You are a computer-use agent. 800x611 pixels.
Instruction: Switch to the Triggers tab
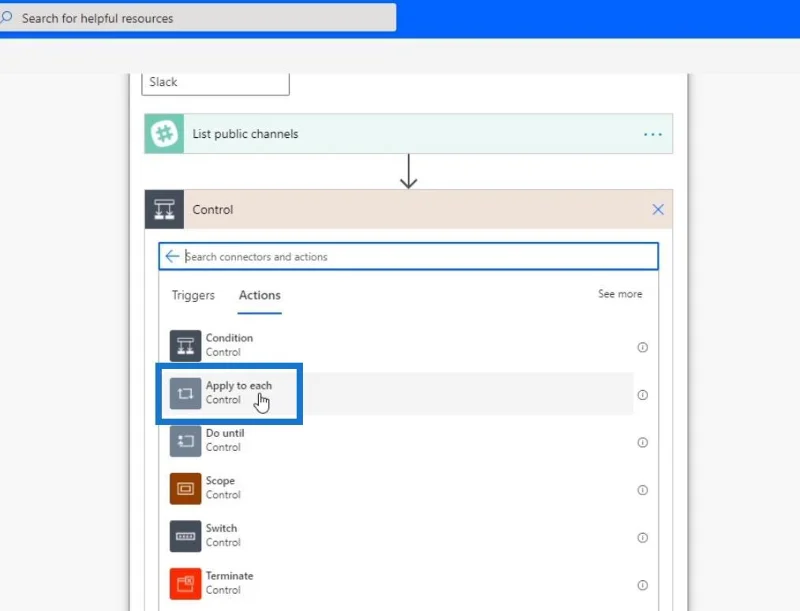[x=193, y=295]
